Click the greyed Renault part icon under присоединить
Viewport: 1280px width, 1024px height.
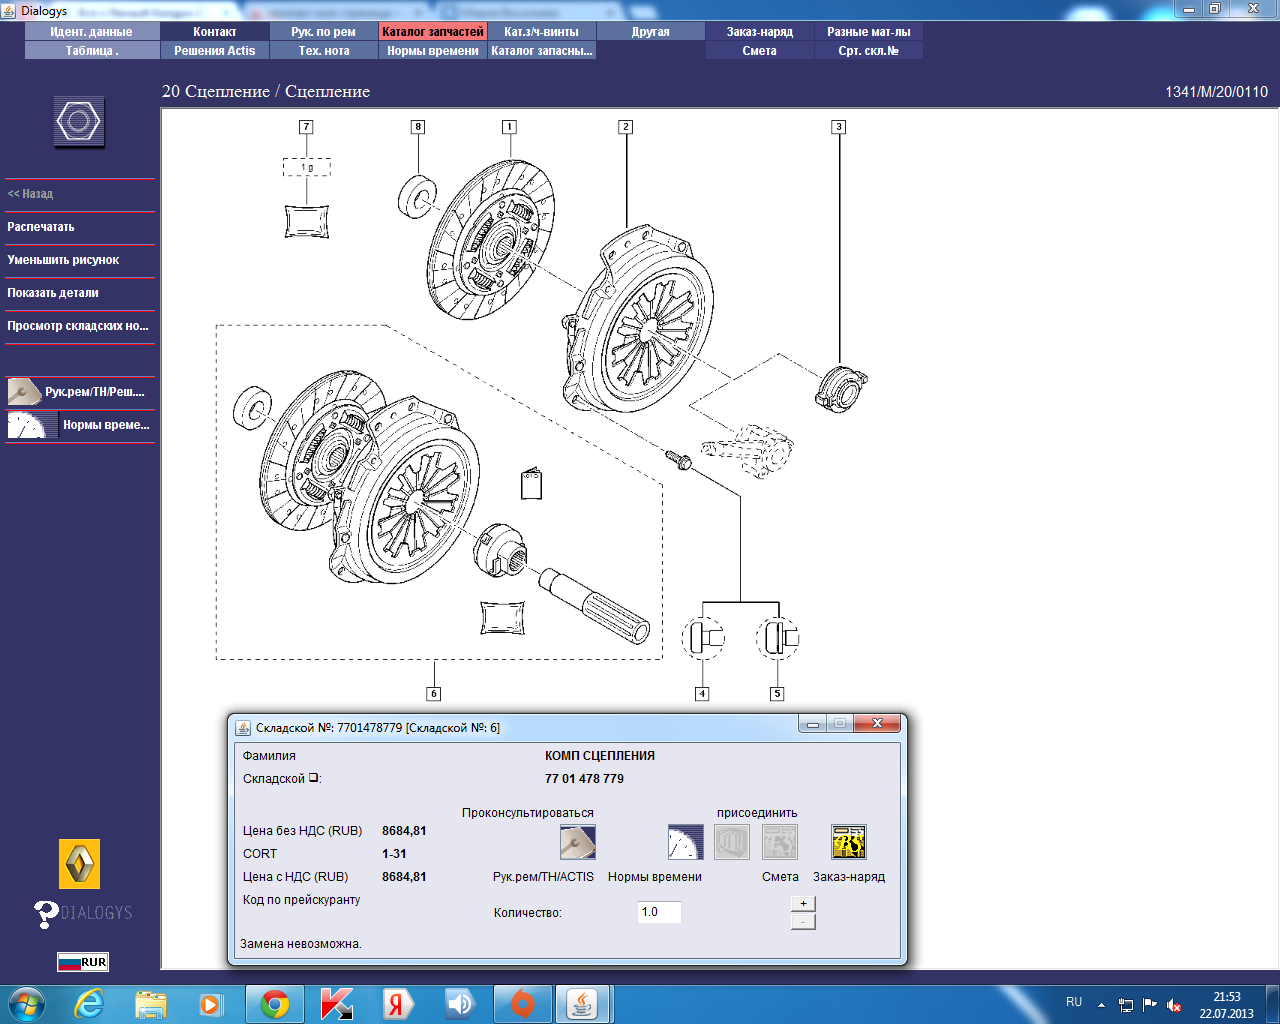732,842
